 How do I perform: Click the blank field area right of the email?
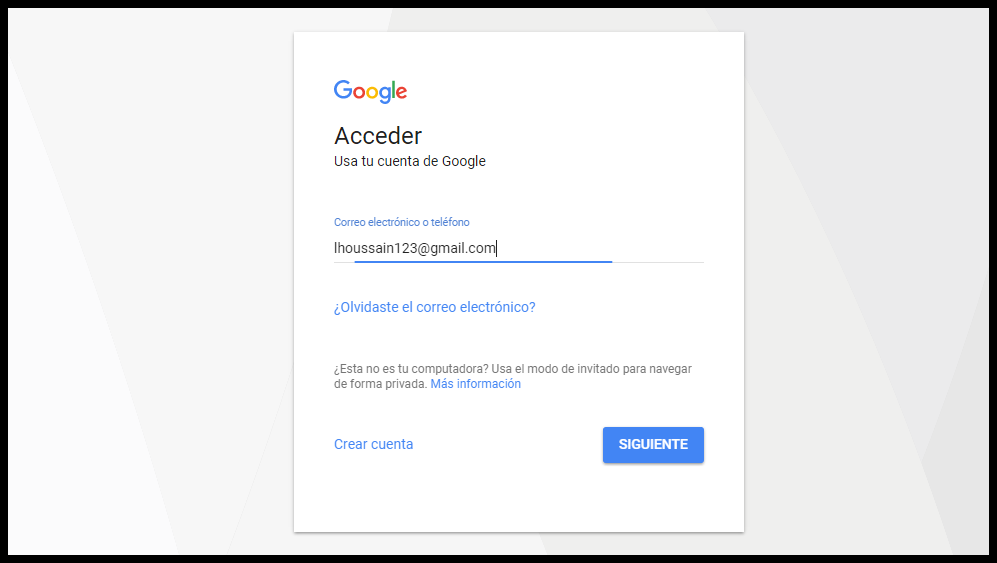point(620,248)
